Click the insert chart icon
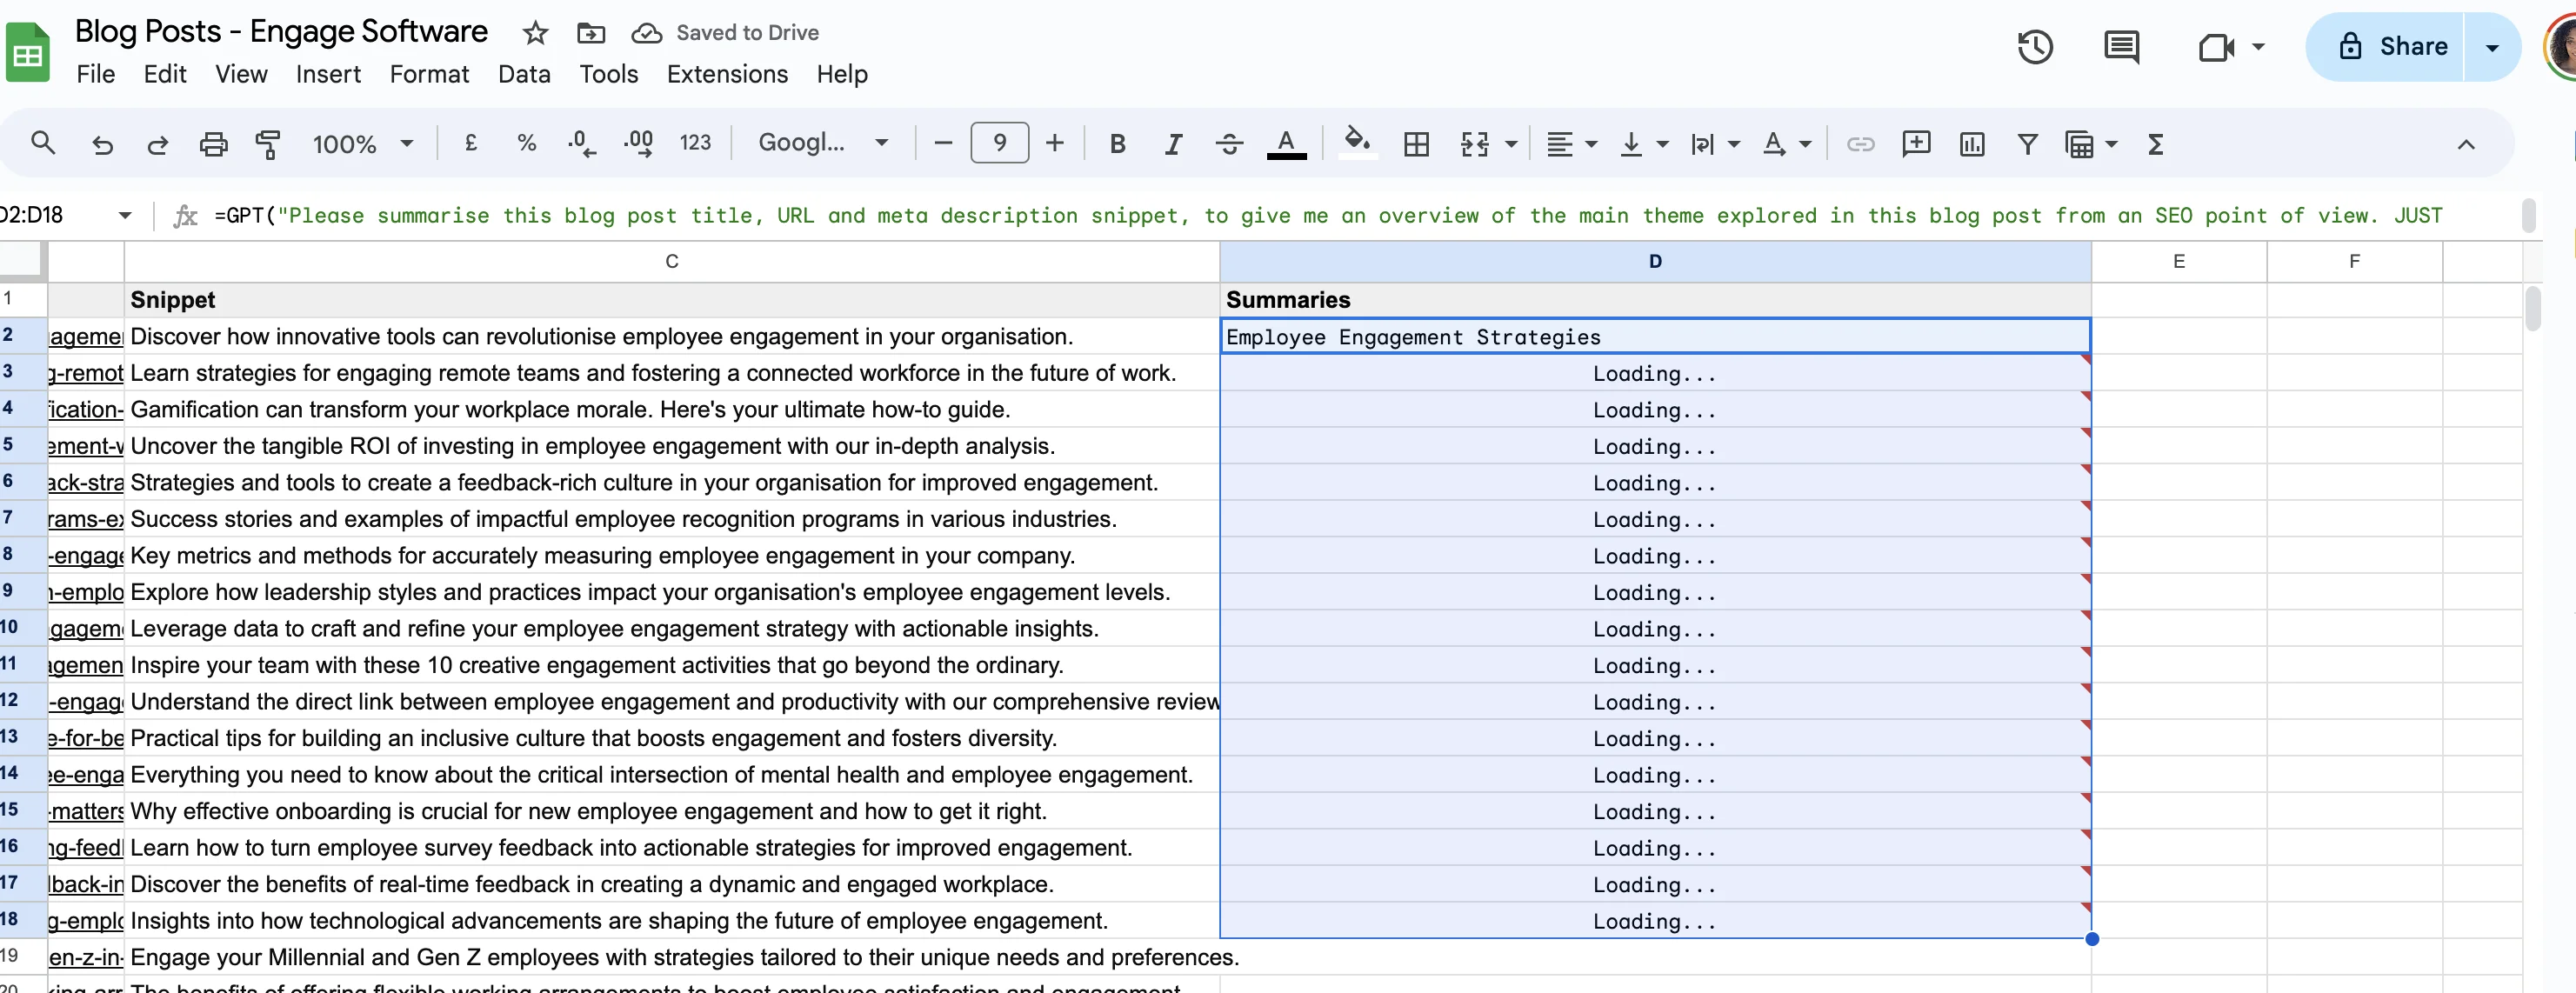The image size is (2576, 993). [1971, 144]
